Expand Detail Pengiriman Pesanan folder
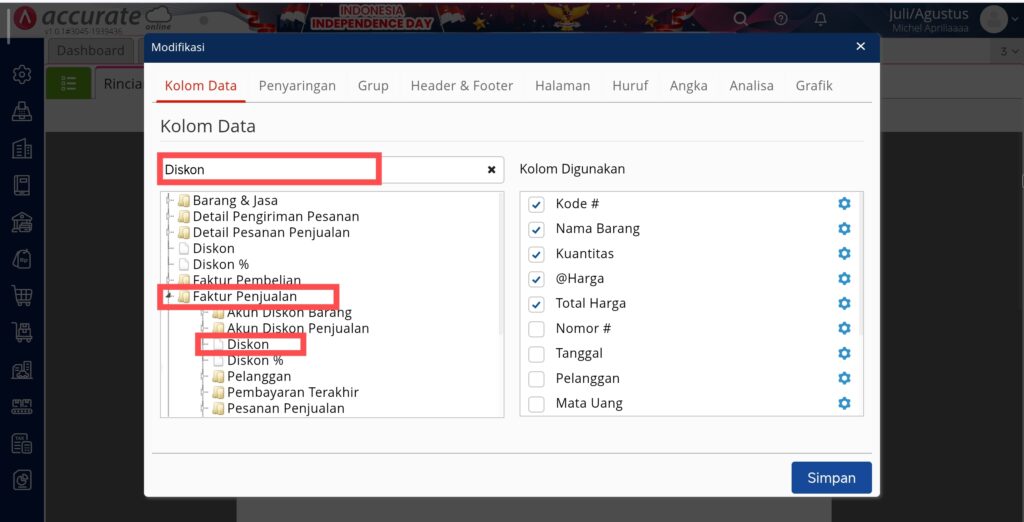Viewport: 1024px width, 522px height. 170,216
